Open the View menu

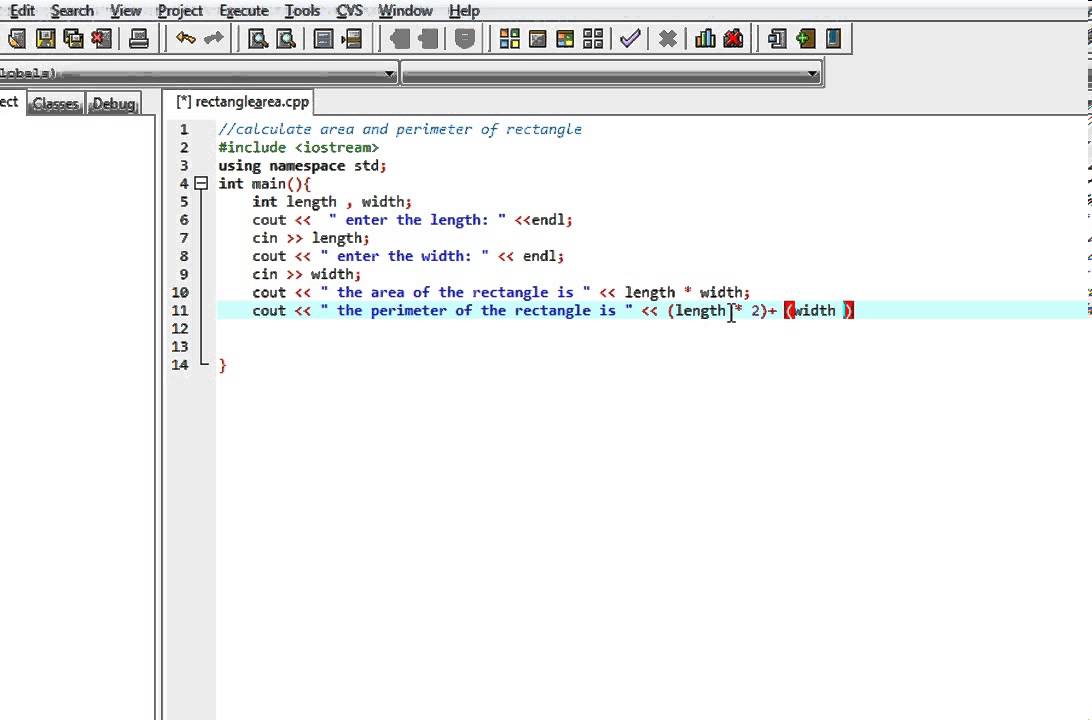(x=125, y=10)
